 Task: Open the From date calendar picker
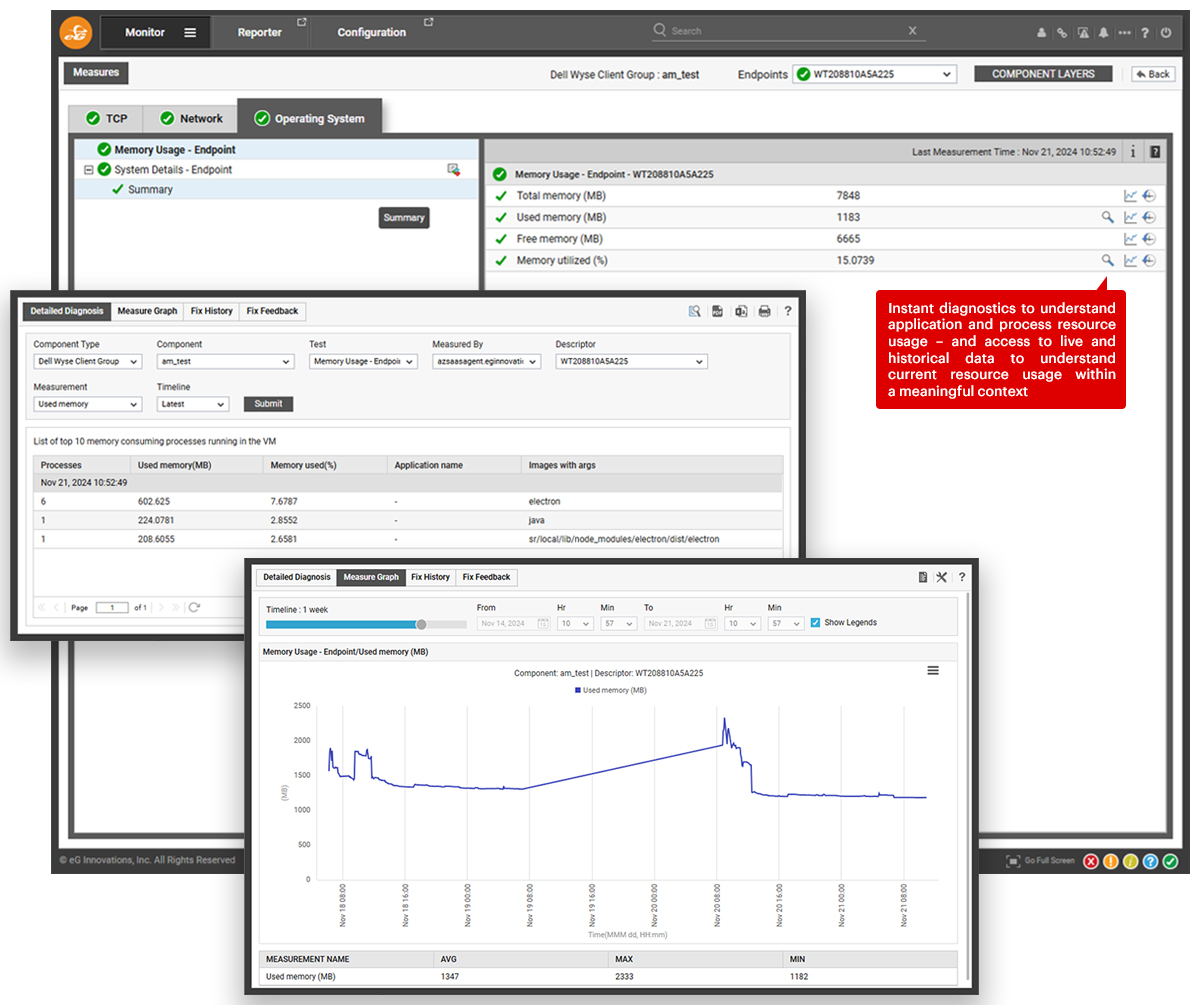click(x=543, y=623)
